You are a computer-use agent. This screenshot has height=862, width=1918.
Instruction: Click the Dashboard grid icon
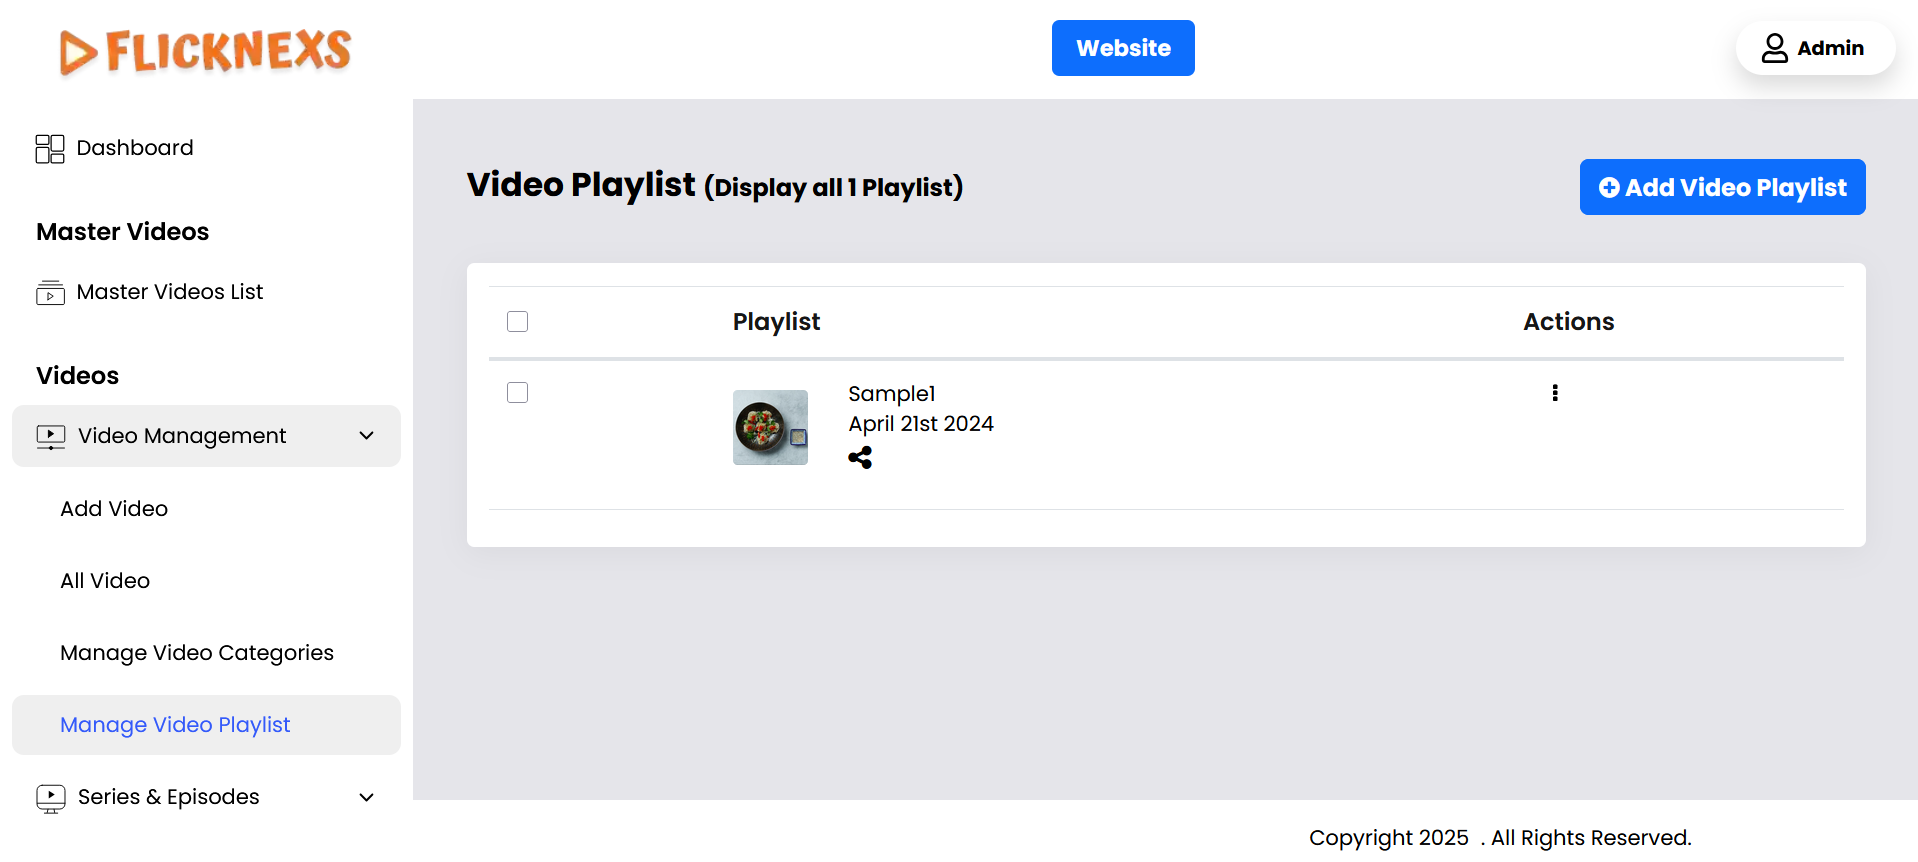point(50,149)
